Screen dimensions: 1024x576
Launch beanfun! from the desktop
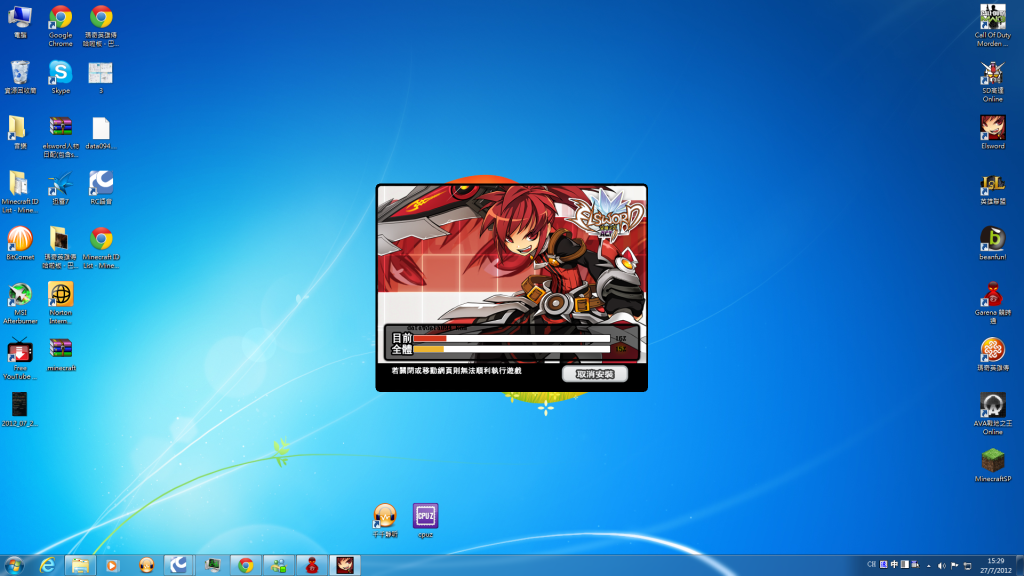tap(992, 240)
